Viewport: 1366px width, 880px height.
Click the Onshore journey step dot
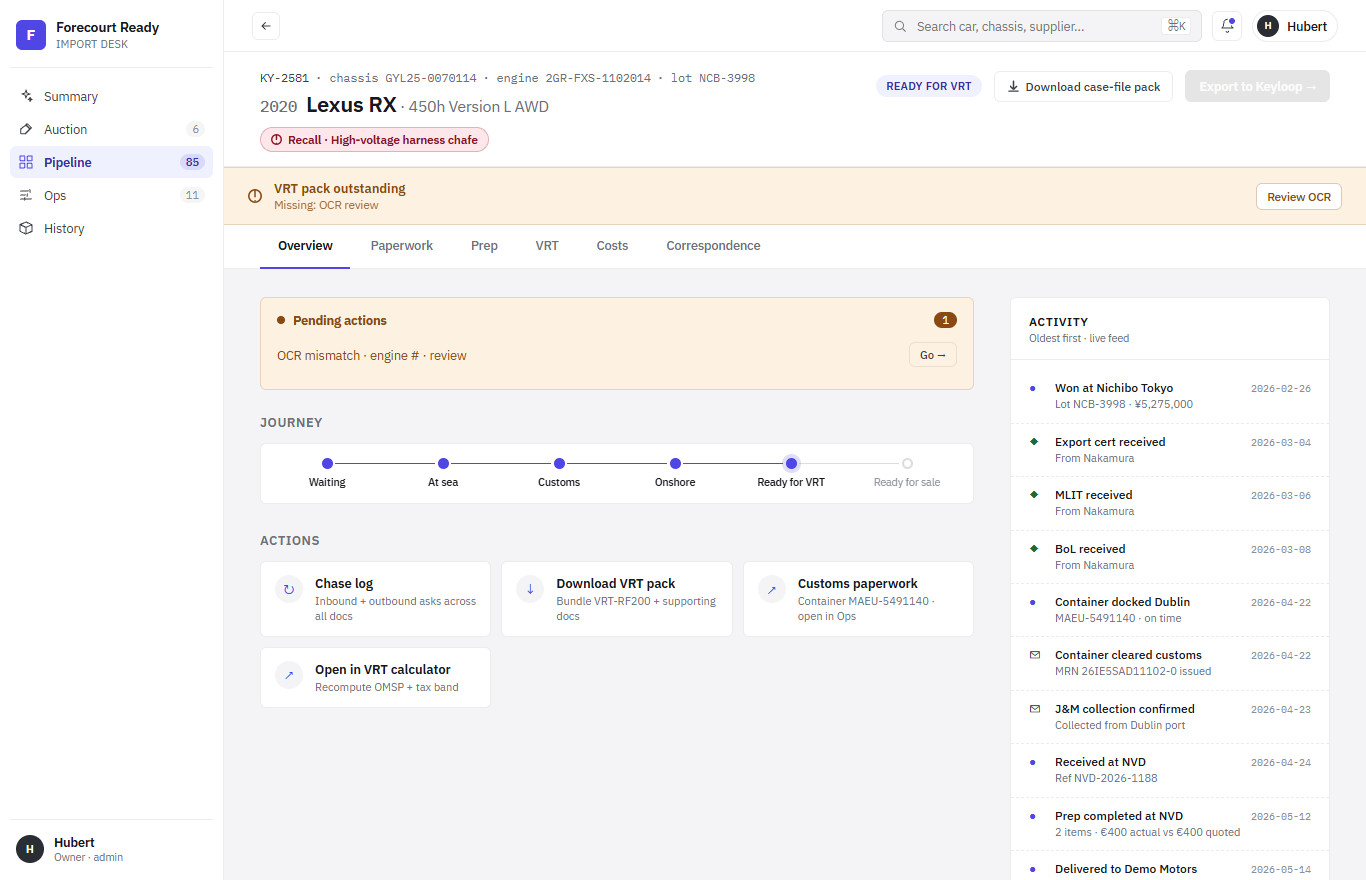coord(675,463)
